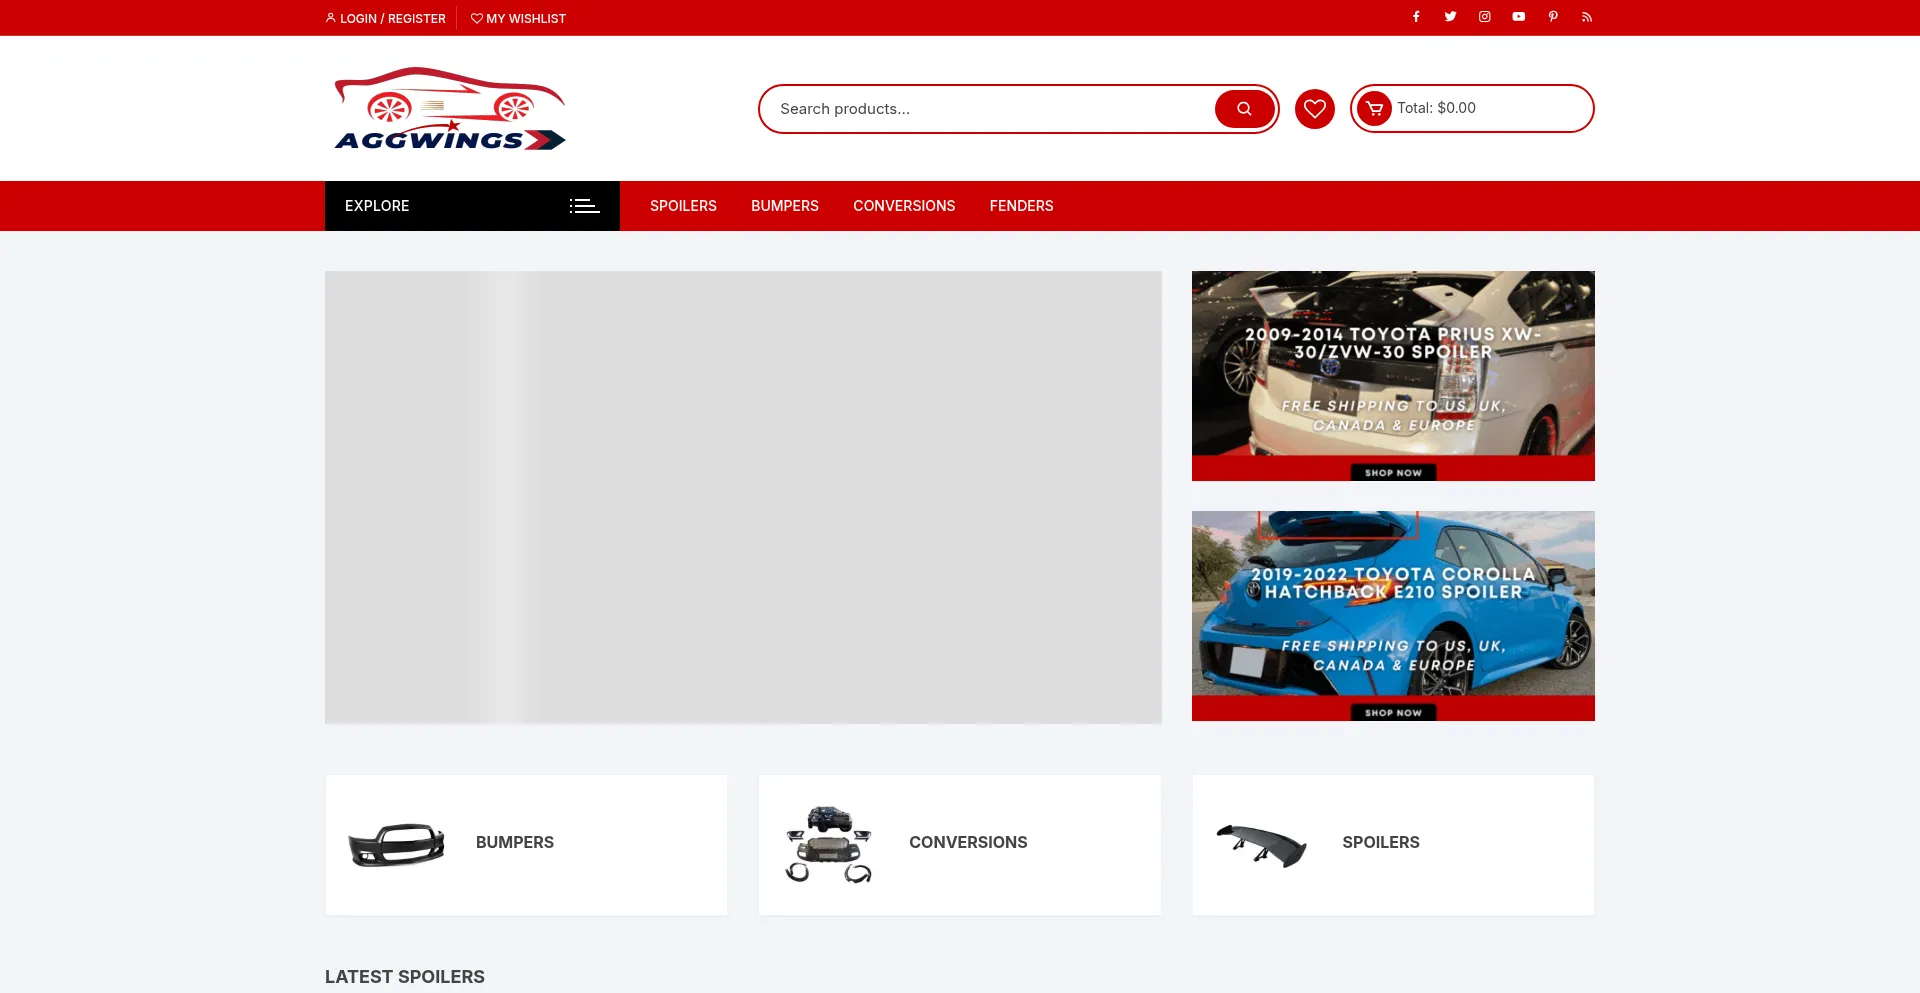Screen dimensions: 1920x993
Task: Click the Facebook icon in top bar
Action: pyautogui.click(x=1416, y=17)
